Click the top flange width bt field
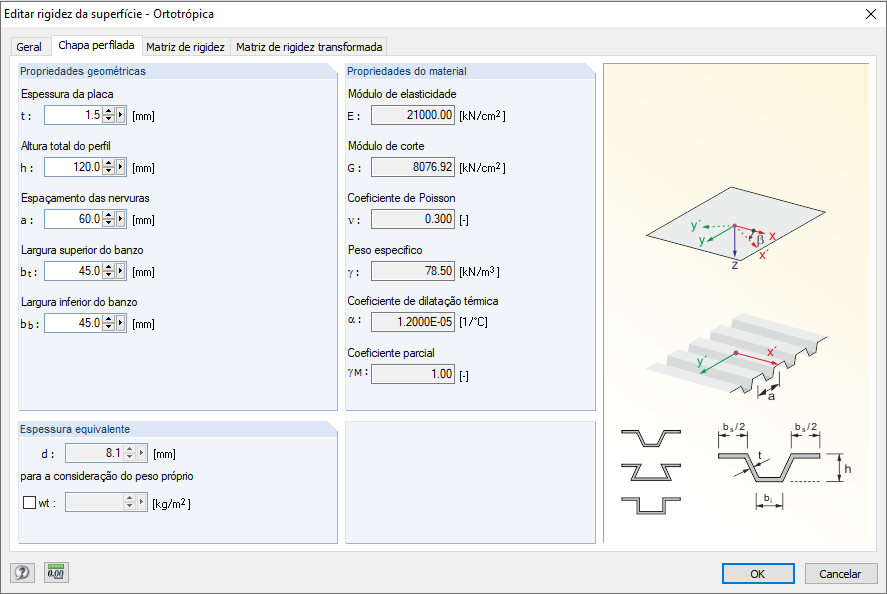887x594 pixels. [74, 271]
